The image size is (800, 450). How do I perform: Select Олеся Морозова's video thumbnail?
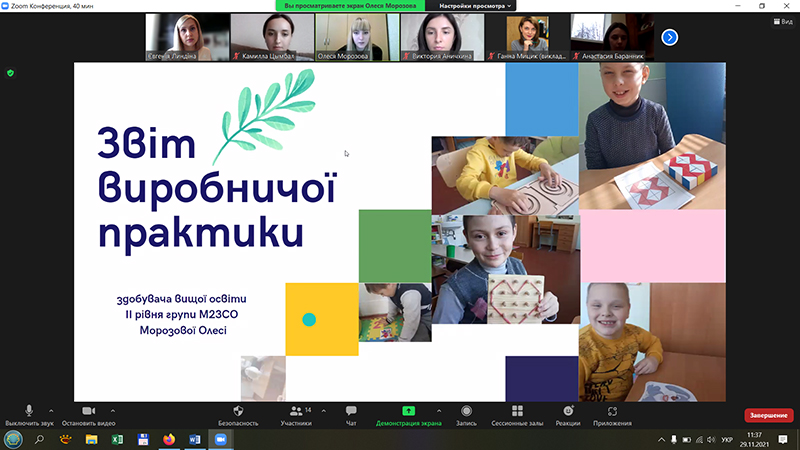pos(357,38)
